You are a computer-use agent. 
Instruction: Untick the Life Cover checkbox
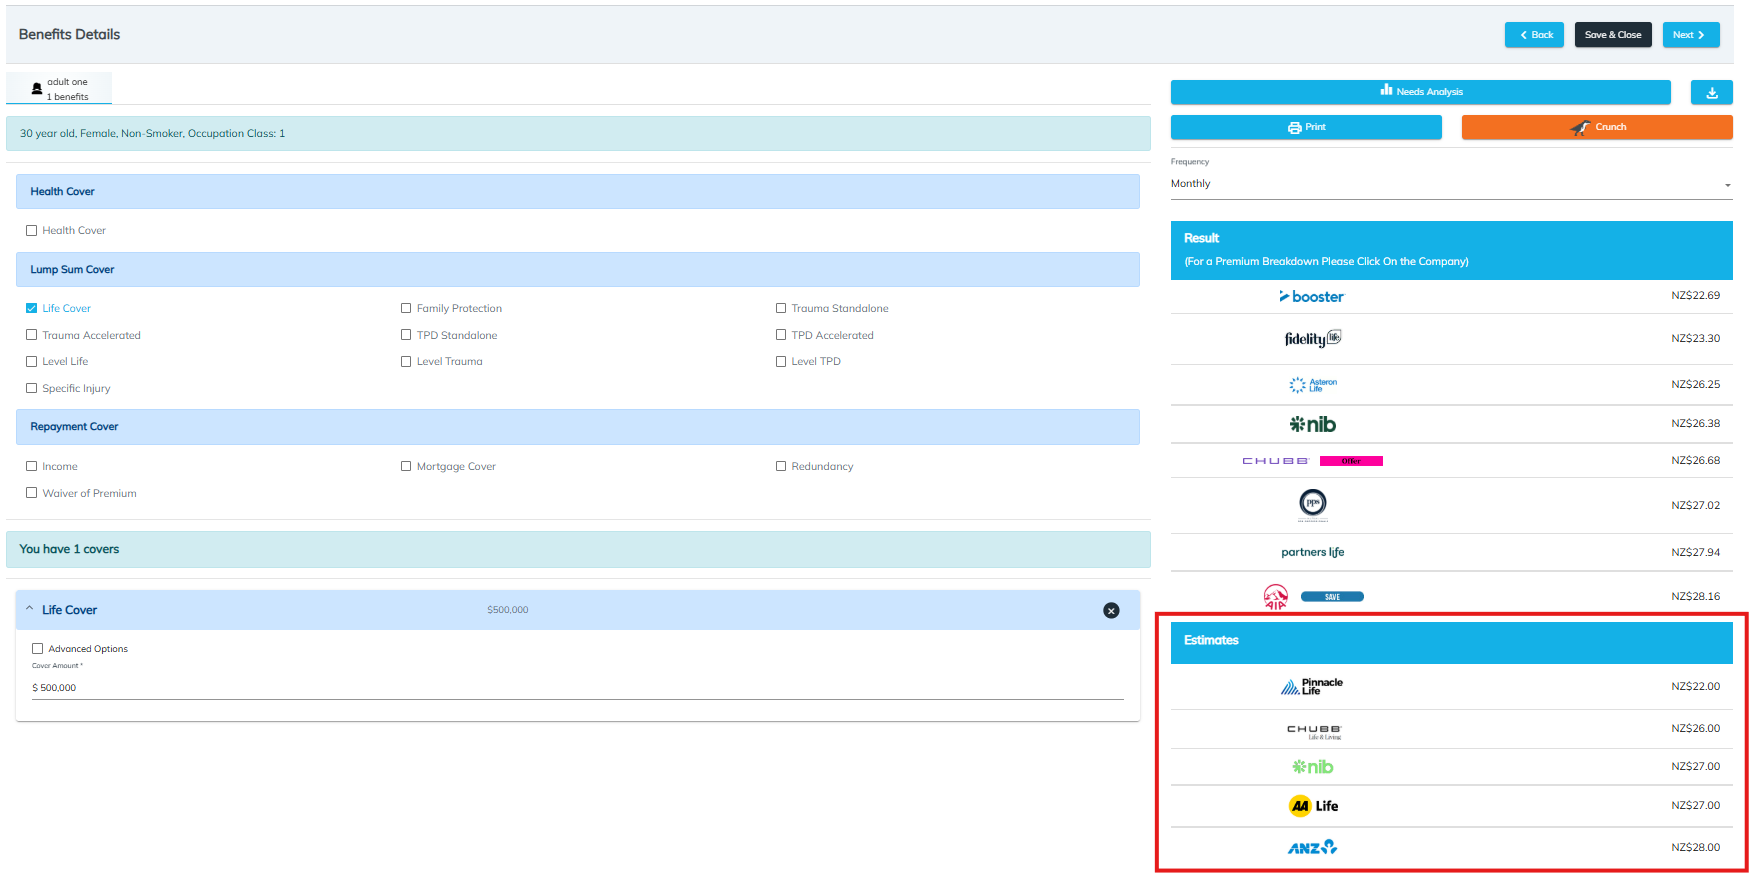(x=32, y=308)
